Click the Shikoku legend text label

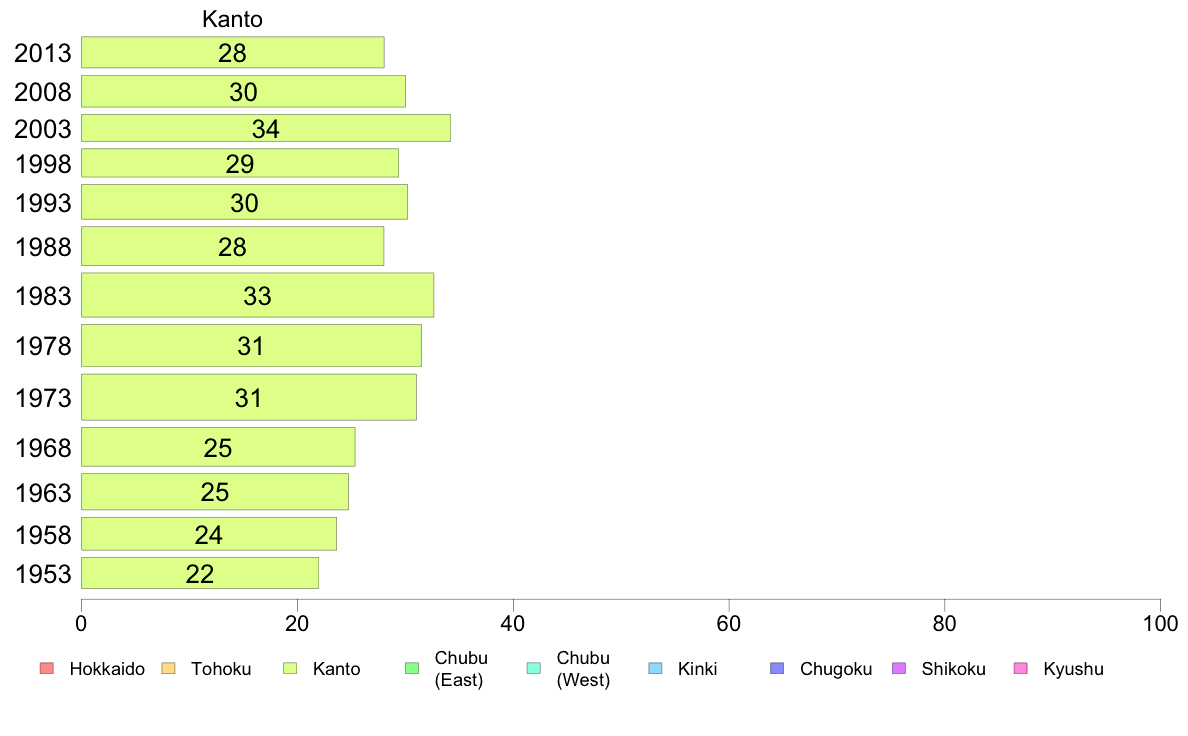953,669
